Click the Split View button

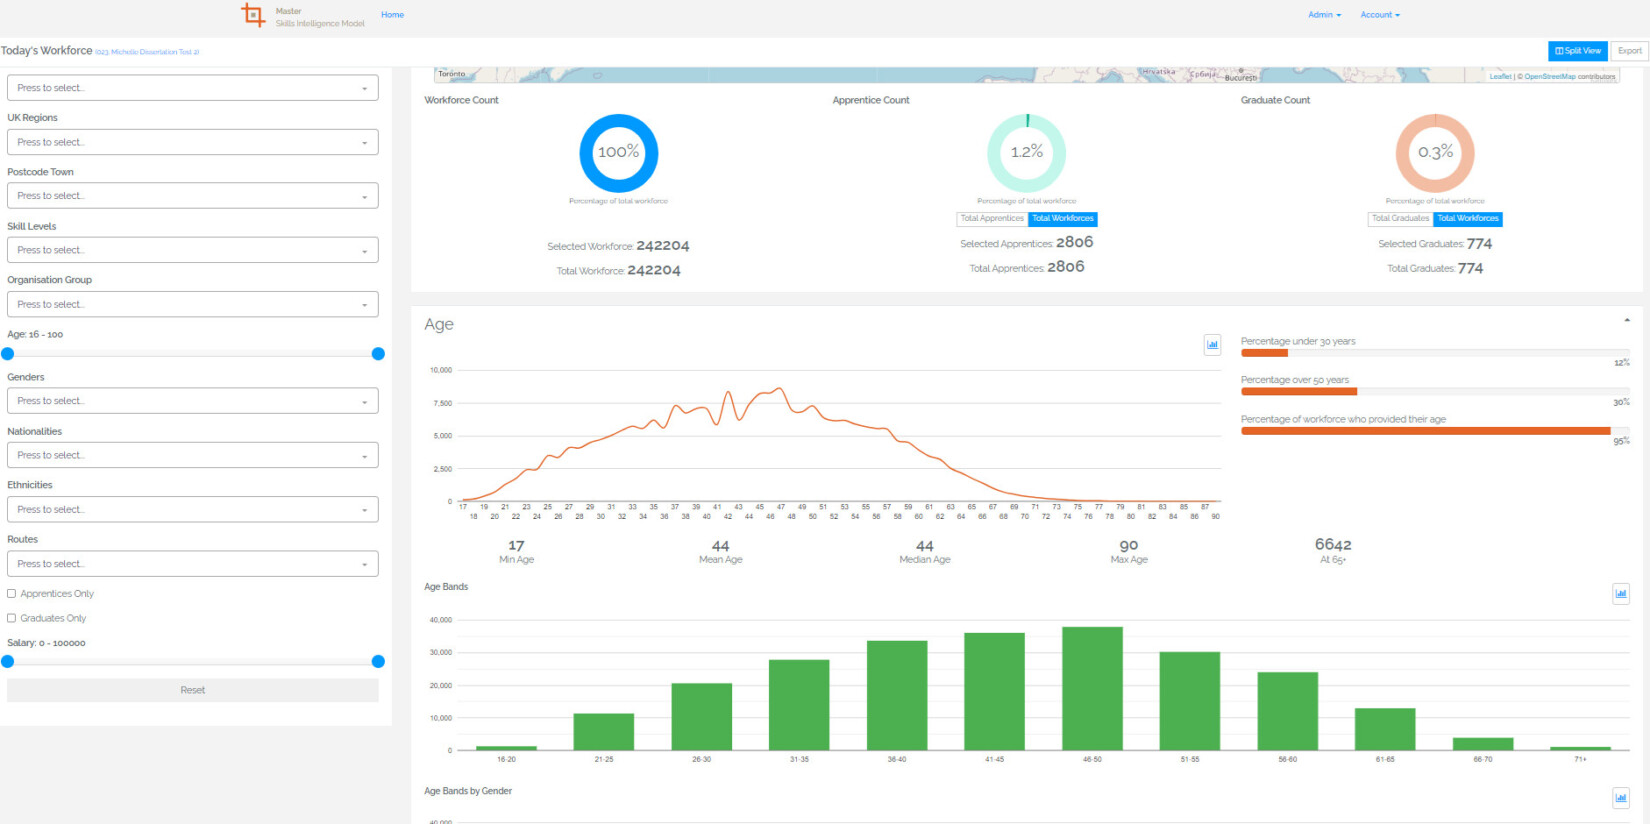[x=1578, y=51]
